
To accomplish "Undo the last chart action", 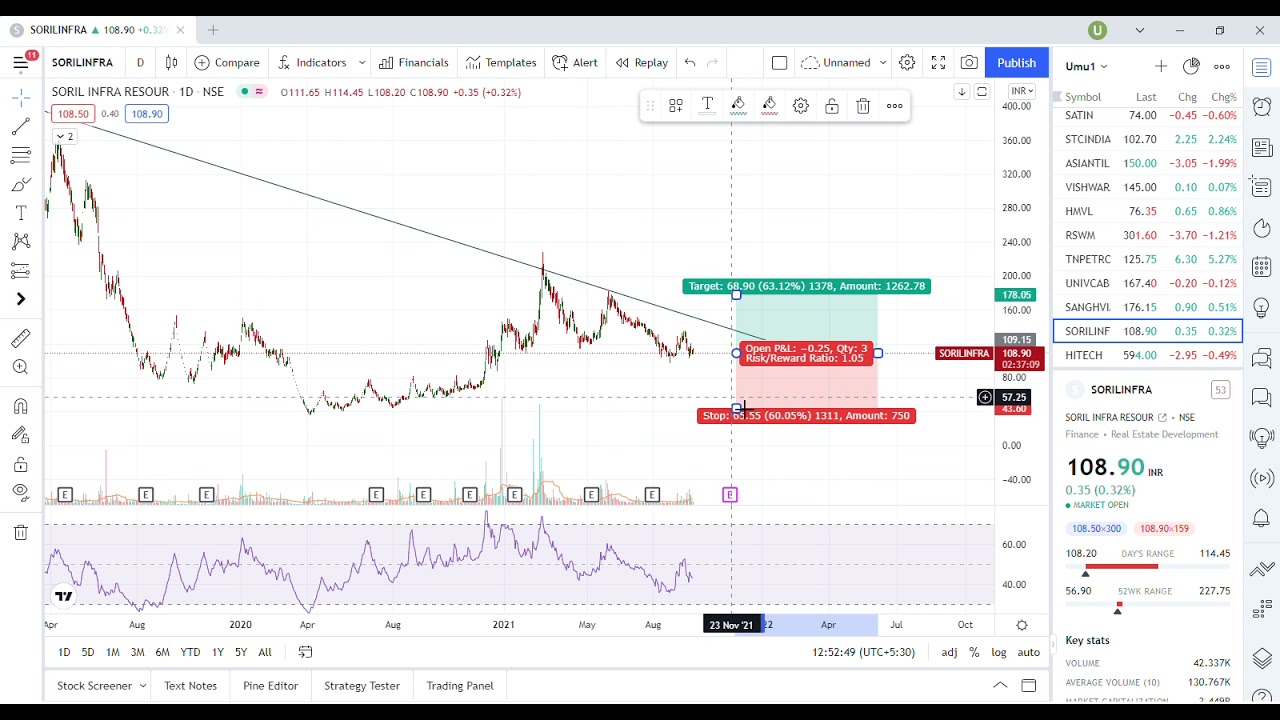I will click(x=690, y=62).
